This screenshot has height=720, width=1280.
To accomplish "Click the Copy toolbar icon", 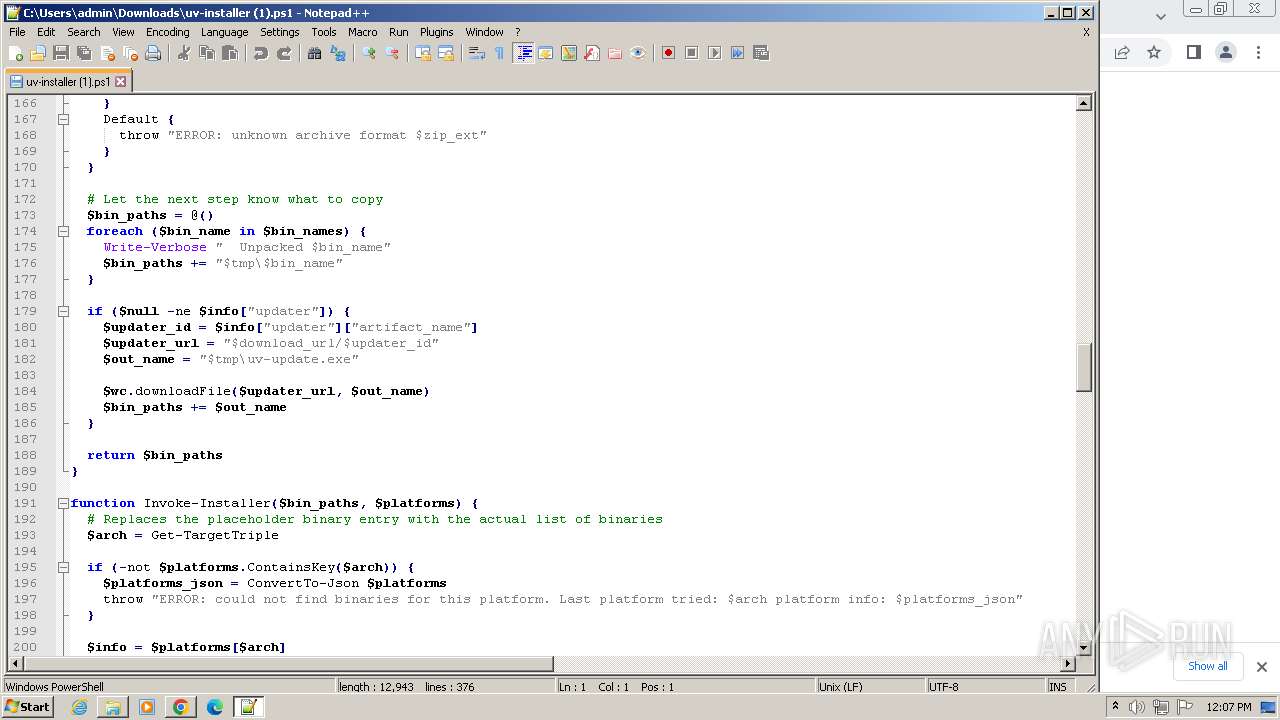I will click(207, 53).
